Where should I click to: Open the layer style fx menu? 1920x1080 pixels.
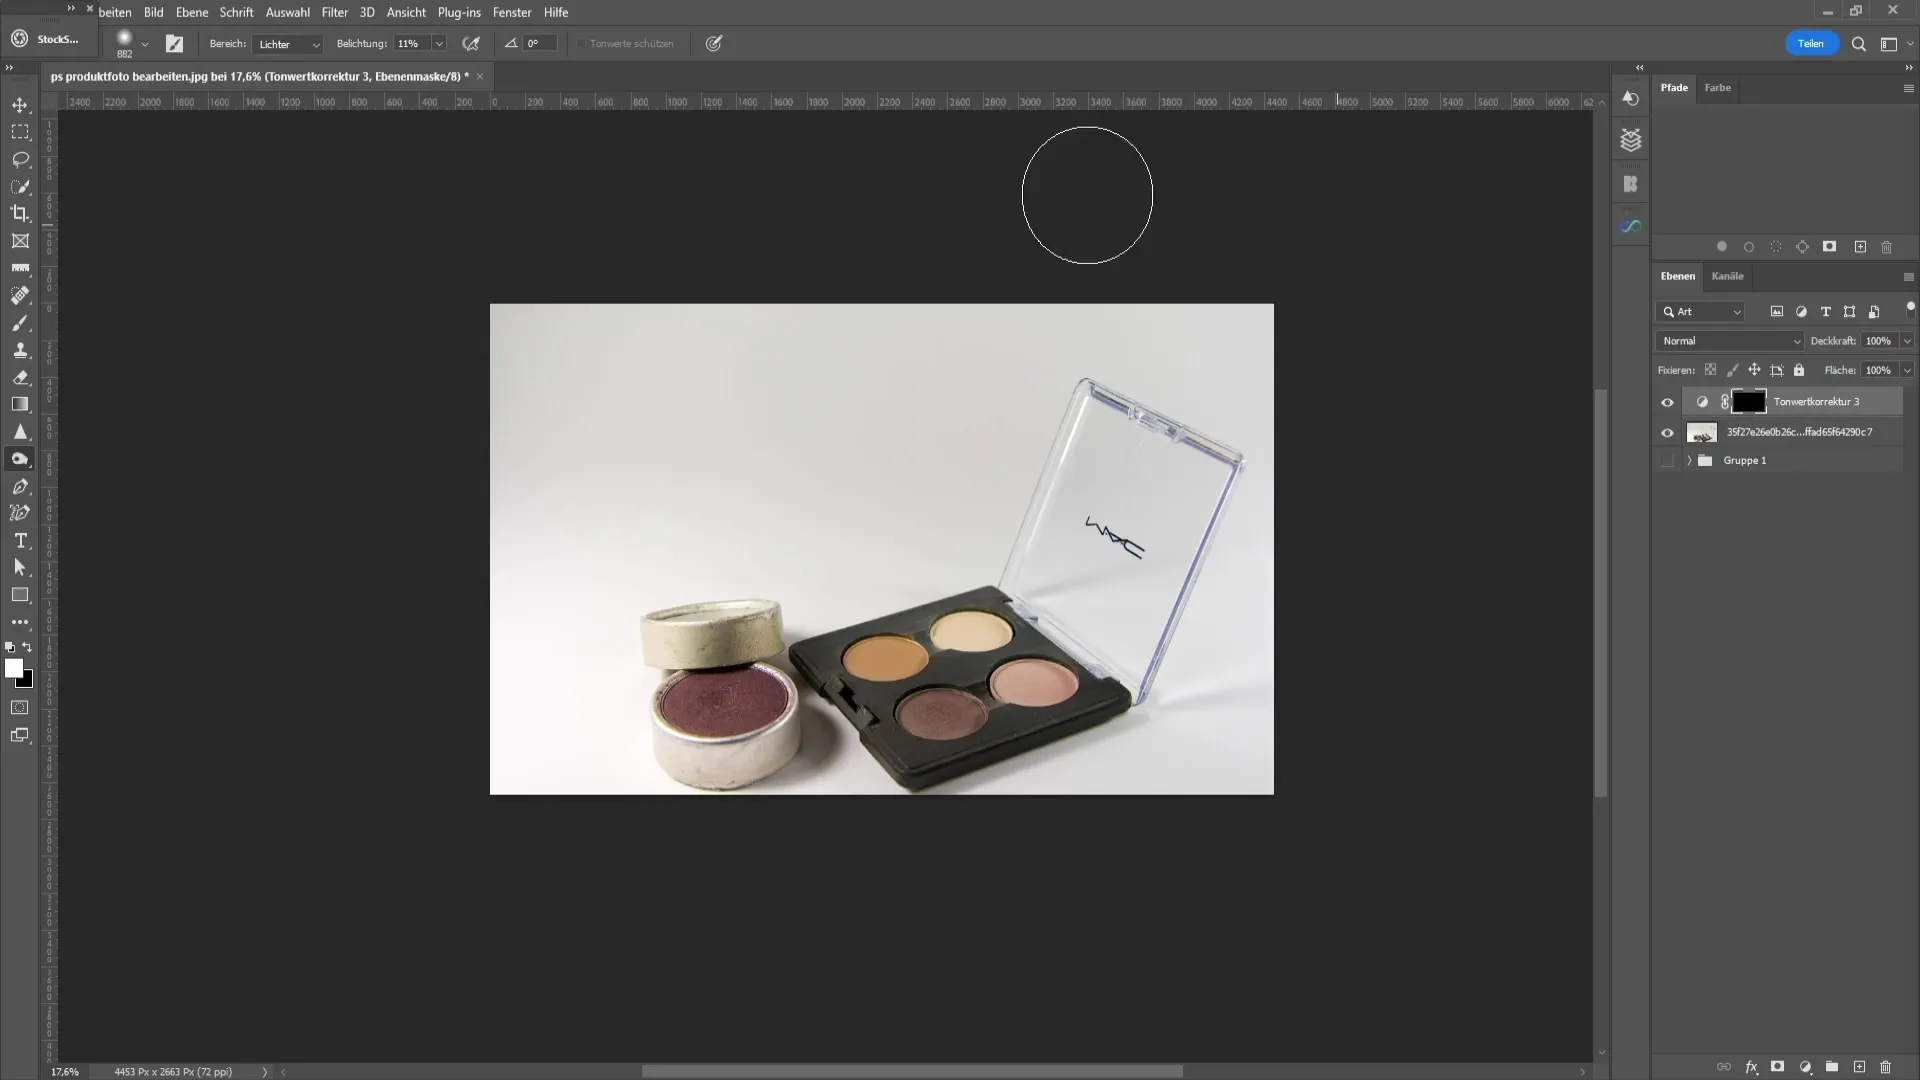click(x=1751, y=1067)
